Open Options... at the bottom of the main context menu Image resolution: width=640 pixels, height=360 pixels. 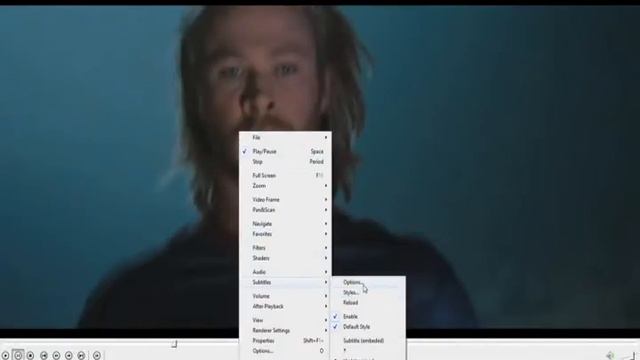coord(285,351)
